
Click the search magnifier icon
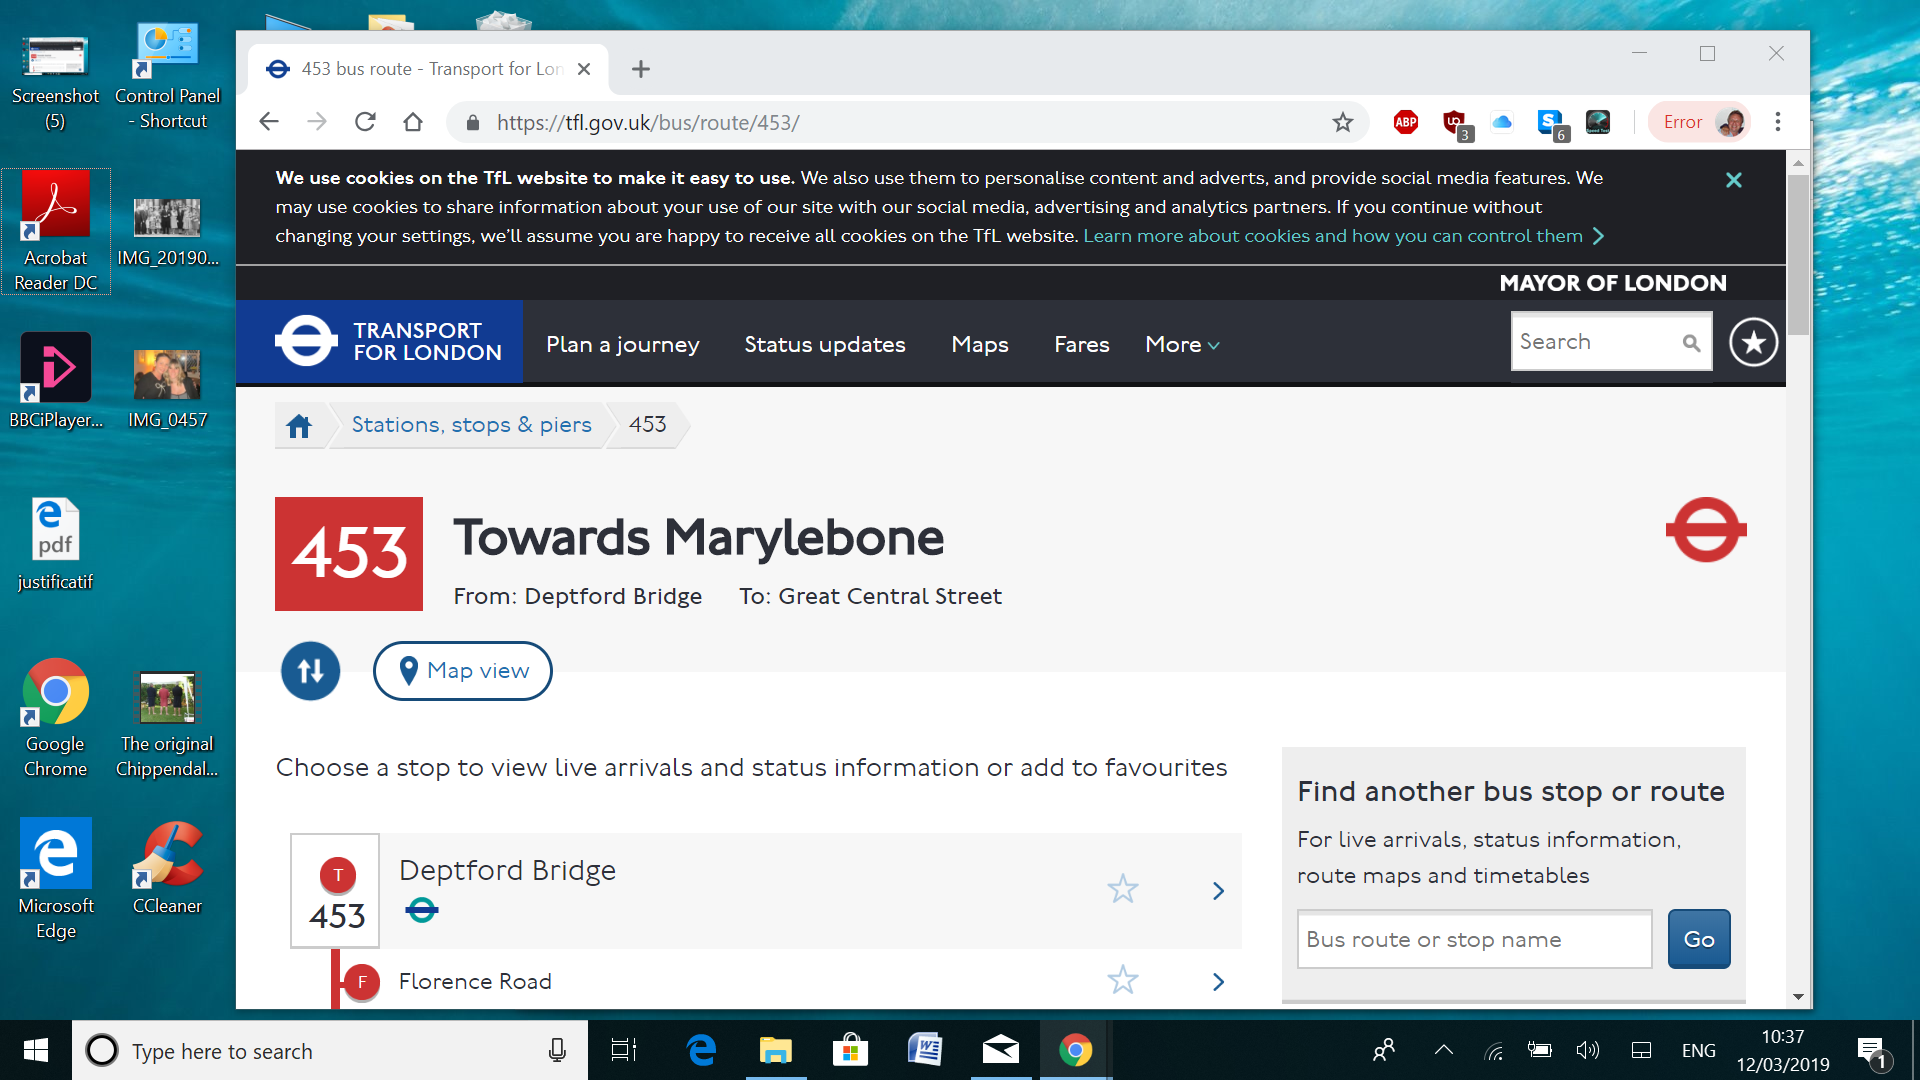1691,343
